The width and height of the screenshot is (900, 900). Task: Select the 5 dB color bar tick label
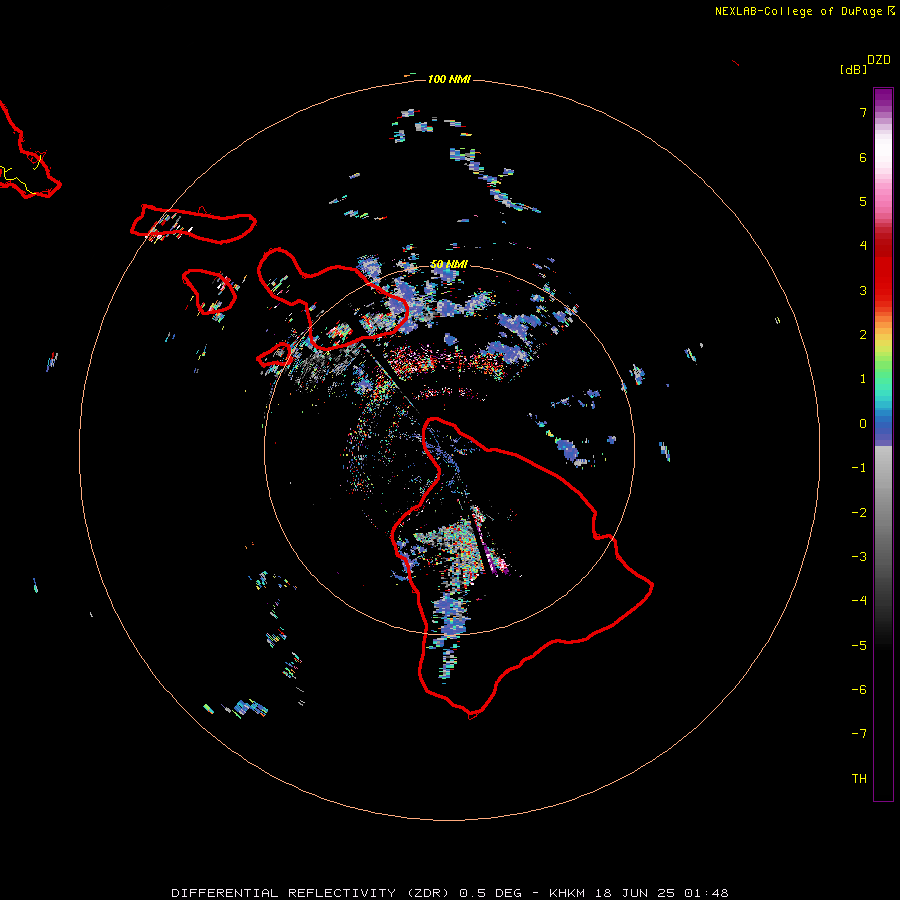click(x=863, y=201)
